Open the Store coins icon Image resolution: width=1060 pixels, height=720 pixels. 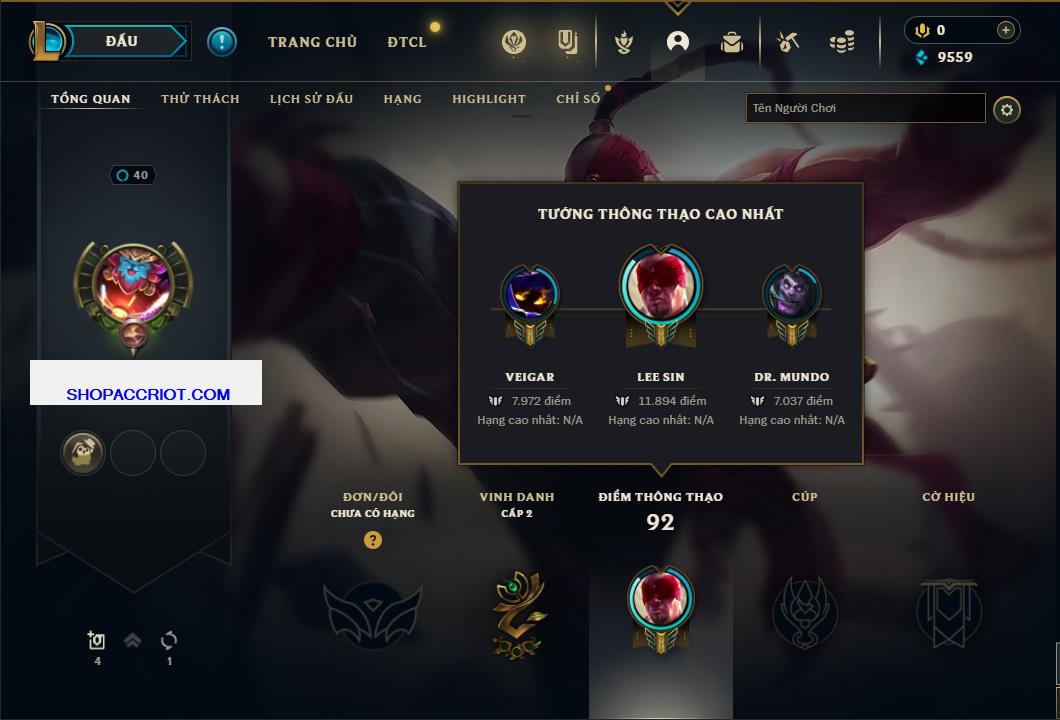(842, 42)
